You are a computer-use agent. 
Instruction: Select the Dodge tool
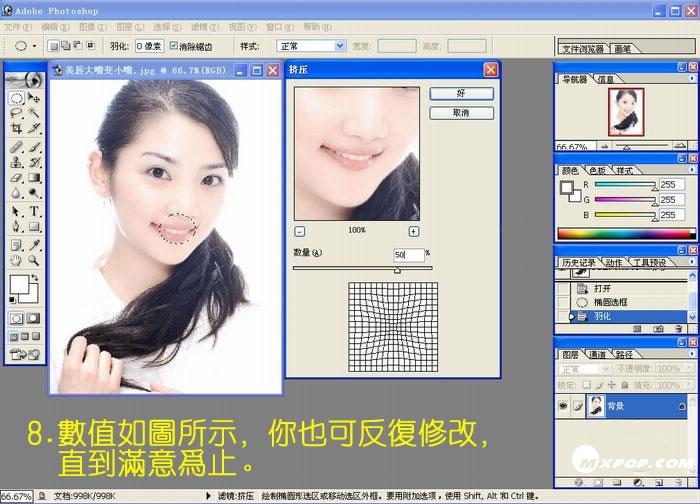[x=33, y=193]
